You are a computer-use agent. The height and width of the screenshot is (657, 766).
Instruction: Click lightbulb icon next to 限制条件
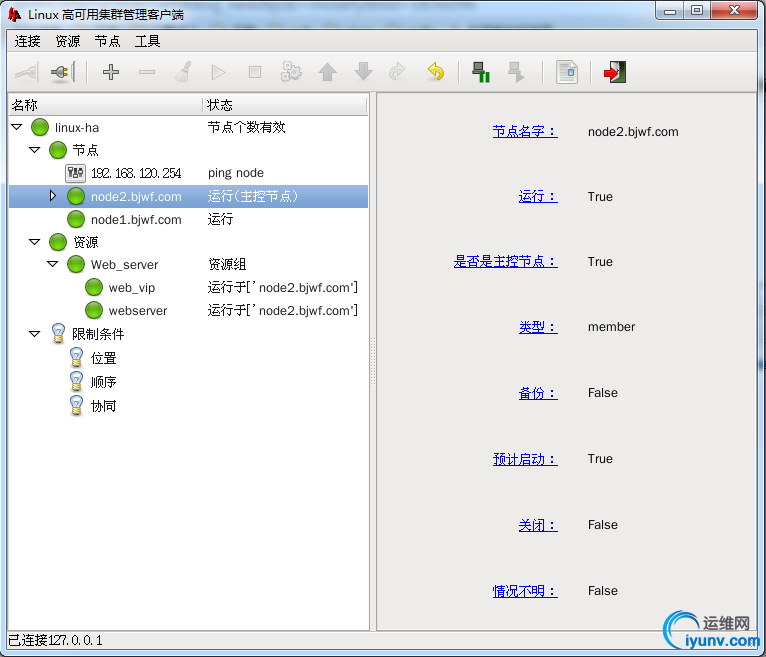[58, 334]
